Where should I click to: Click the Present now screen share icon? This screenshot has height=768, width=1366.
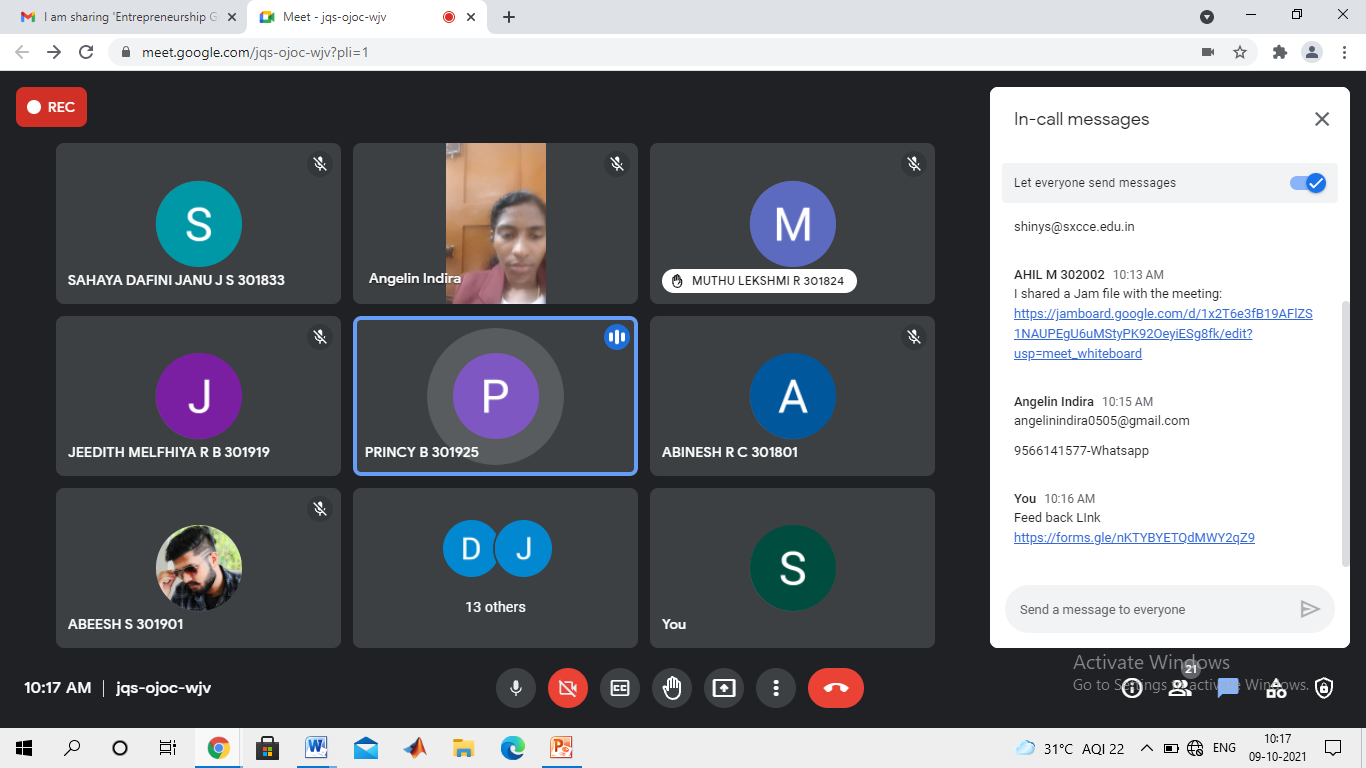point(724,688)
